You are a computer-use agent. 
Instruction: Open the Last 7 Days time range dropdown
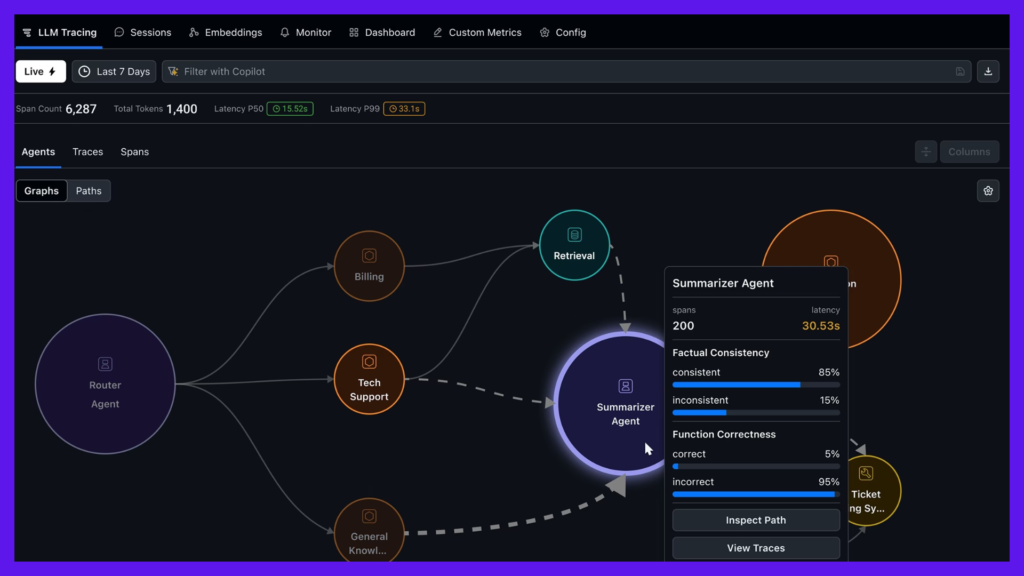[114, 72]
